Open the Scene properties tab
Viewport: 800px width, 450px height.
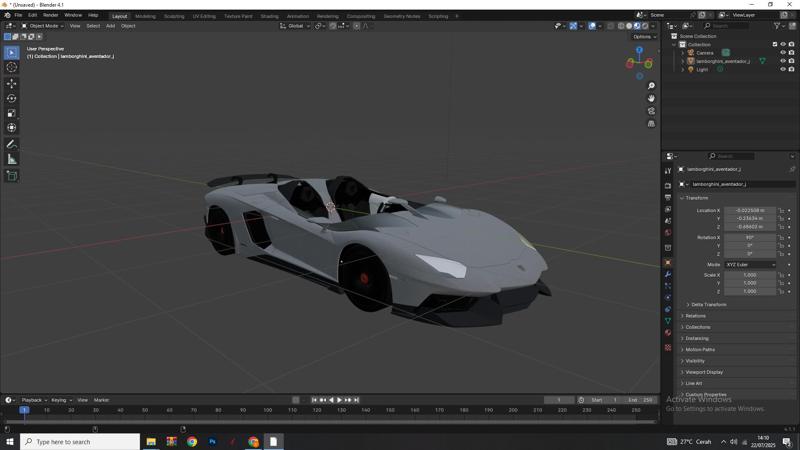[x=668, y=221]
